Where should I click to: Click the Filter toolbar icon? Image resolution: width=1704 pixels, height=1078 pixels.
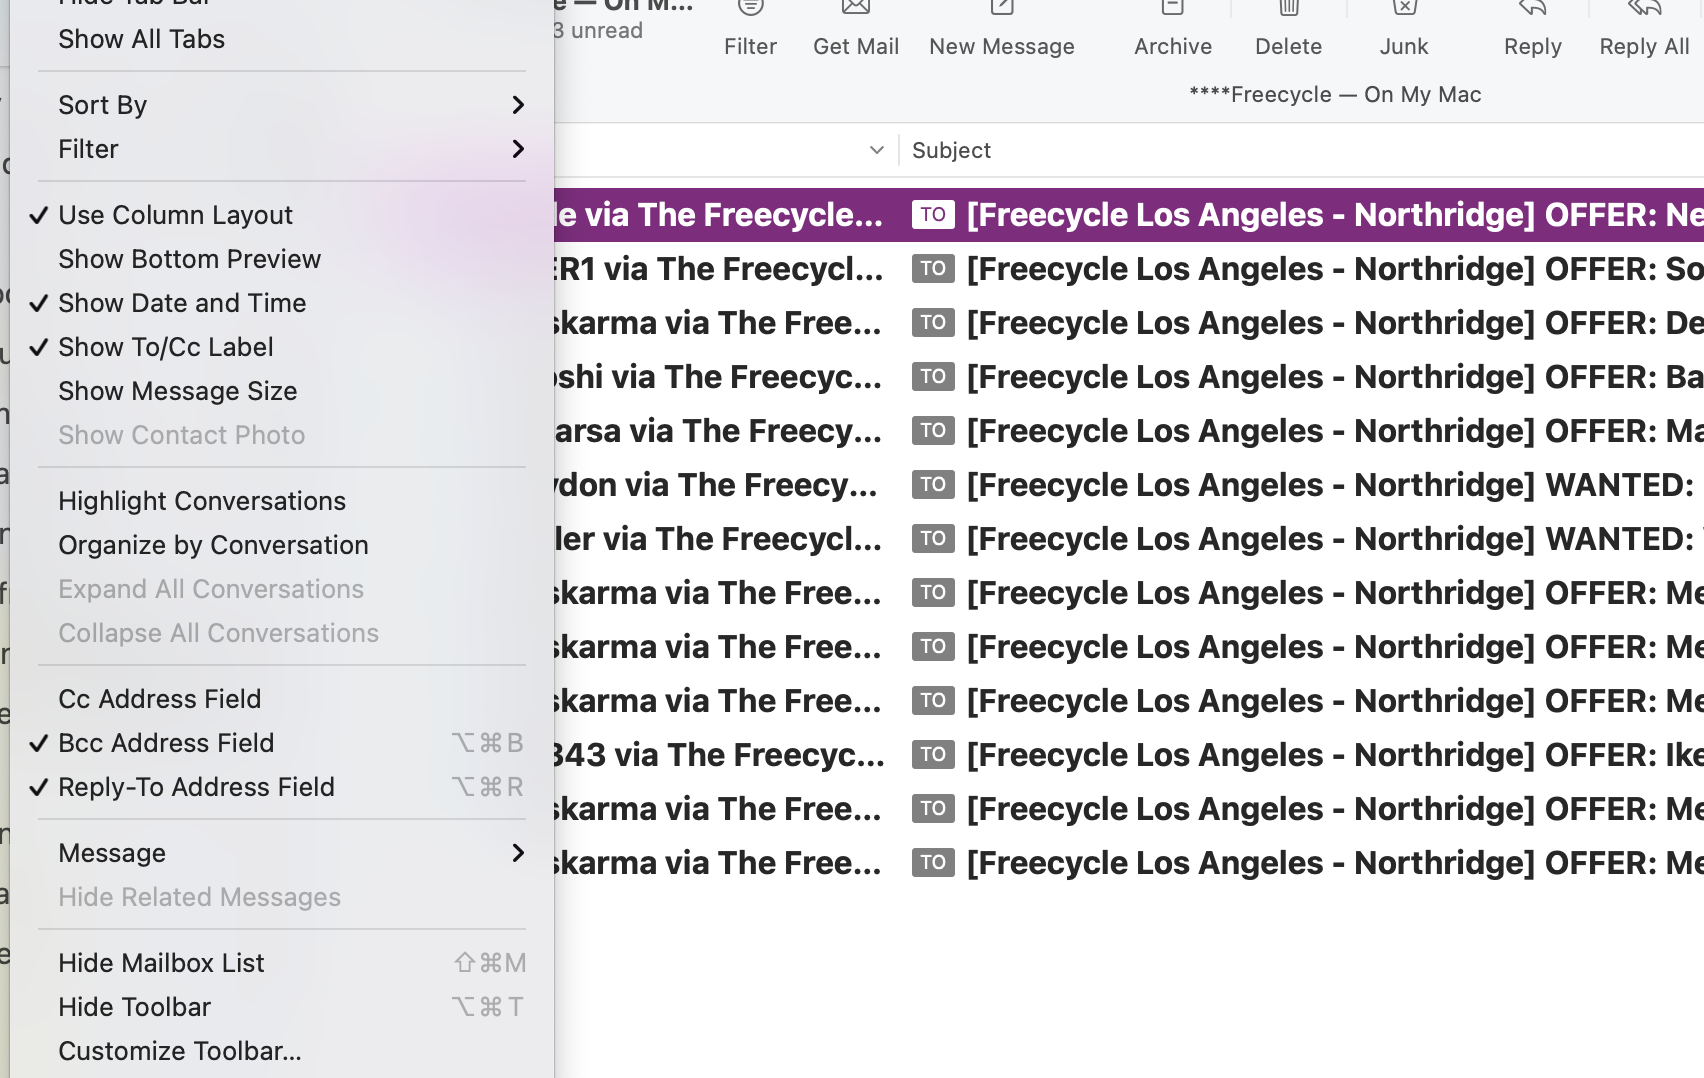pyautogui.click(x=750, y=8)
